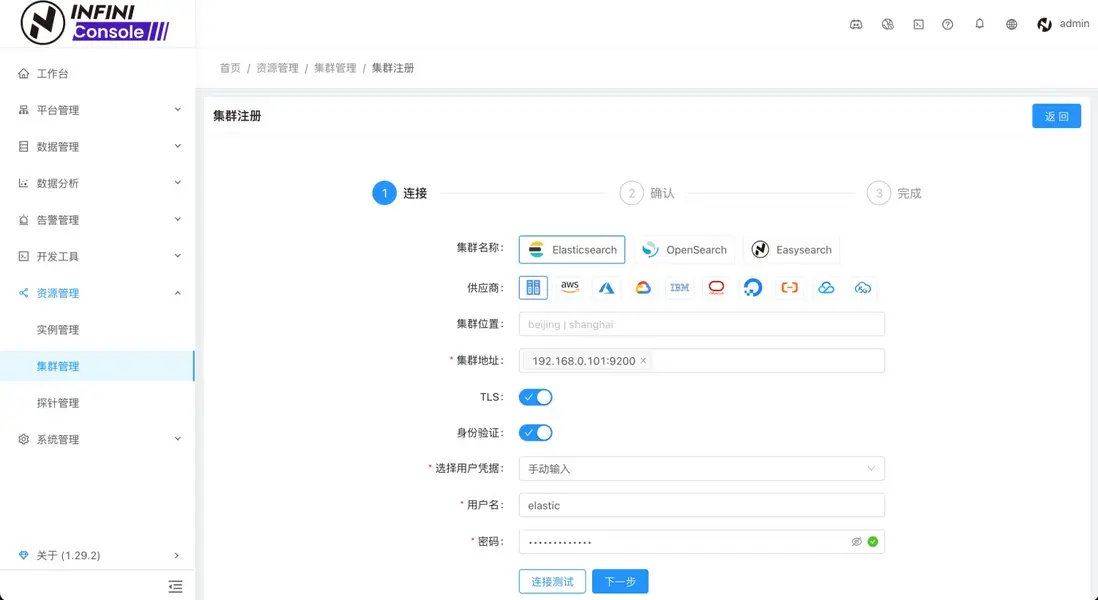Click the INFINI Console logo
Image resolution: width=1098 pixels, height=600 pixels.
[95, 22]
